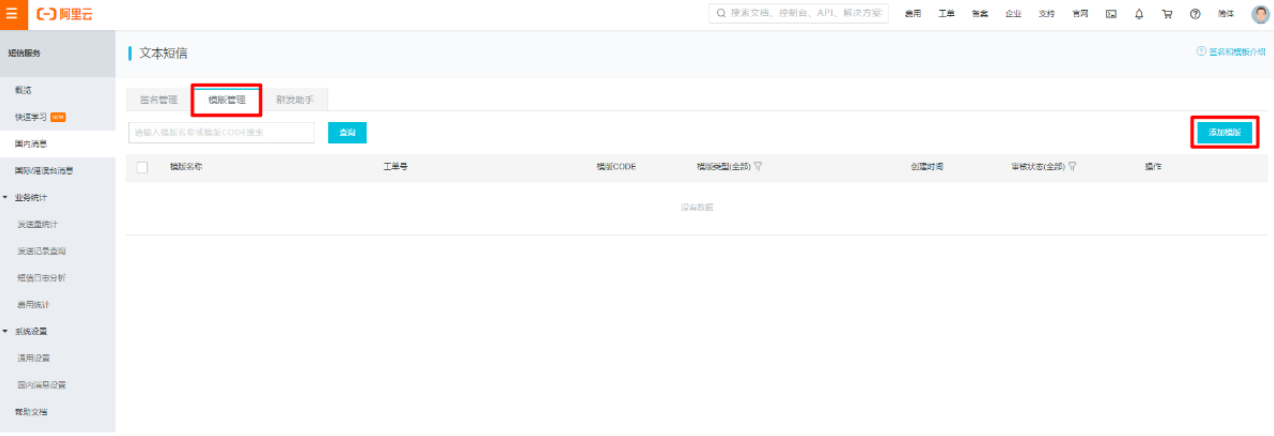Viewport: 1274px width, 436px height.
Task: Click the 创建时间 column header
Action: 927,167
